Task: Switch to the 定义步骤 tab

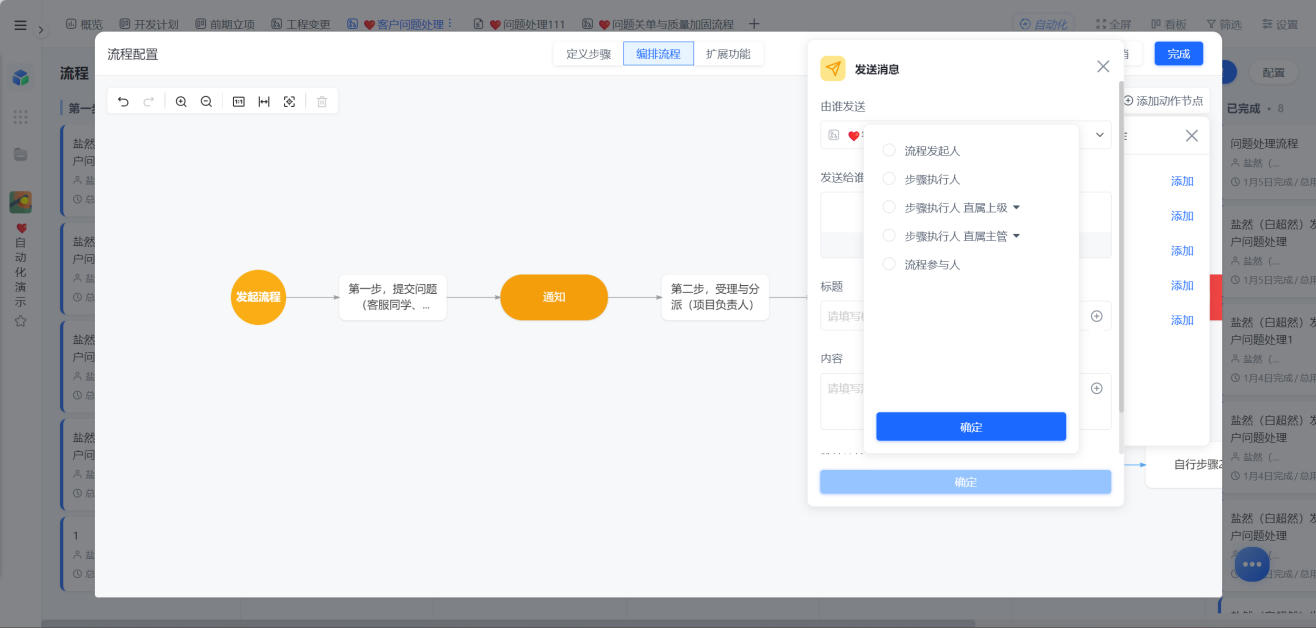Action: [x=588, y=54]
